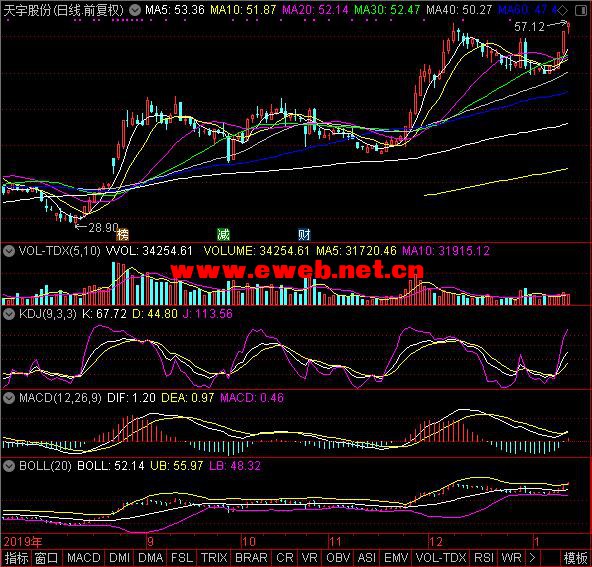Select the RSI indicator button
This screenshot has height=567, width=592.
click(484, 558)
